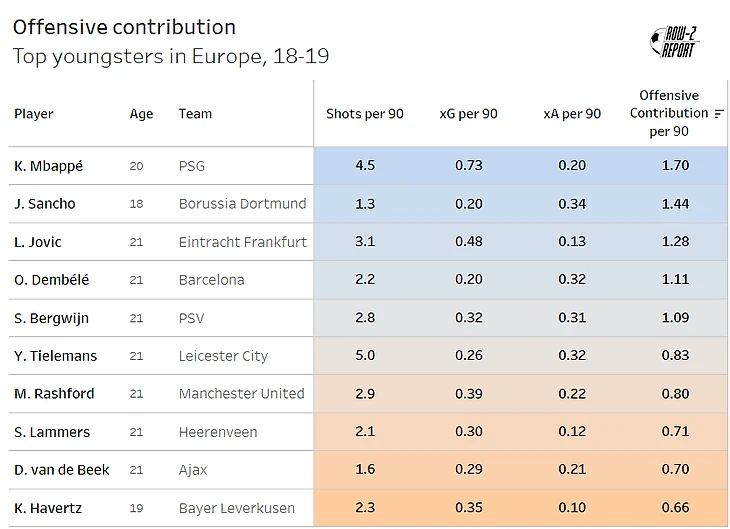Select the Age column header
Viewport: 730px width, 529px height.
[x=141, y=114]
